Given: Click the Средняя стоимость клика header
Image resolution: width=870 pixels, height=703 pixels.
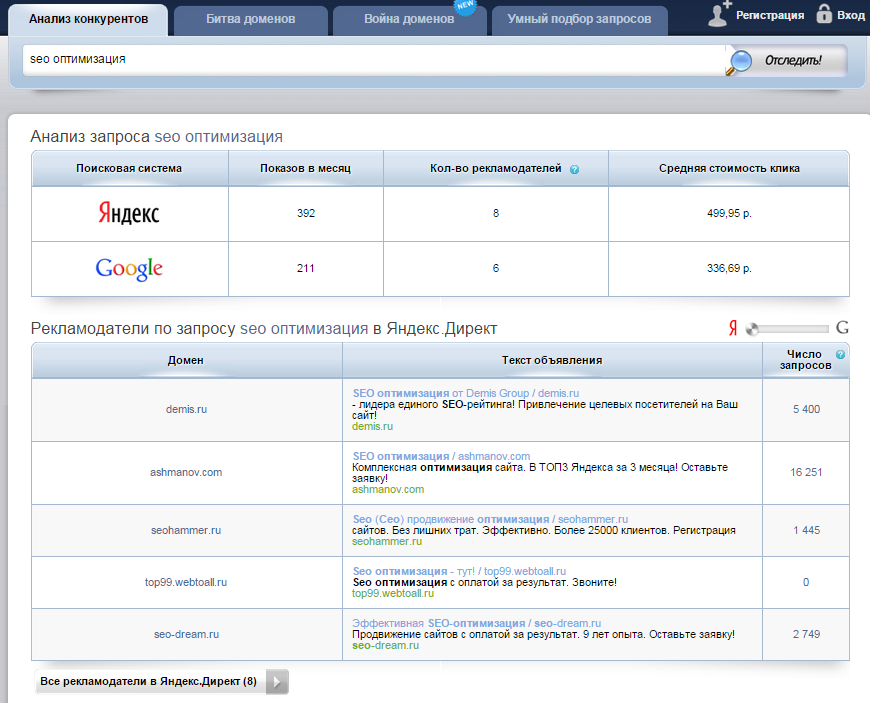Looking at the screenshot, I should (729, 169).
